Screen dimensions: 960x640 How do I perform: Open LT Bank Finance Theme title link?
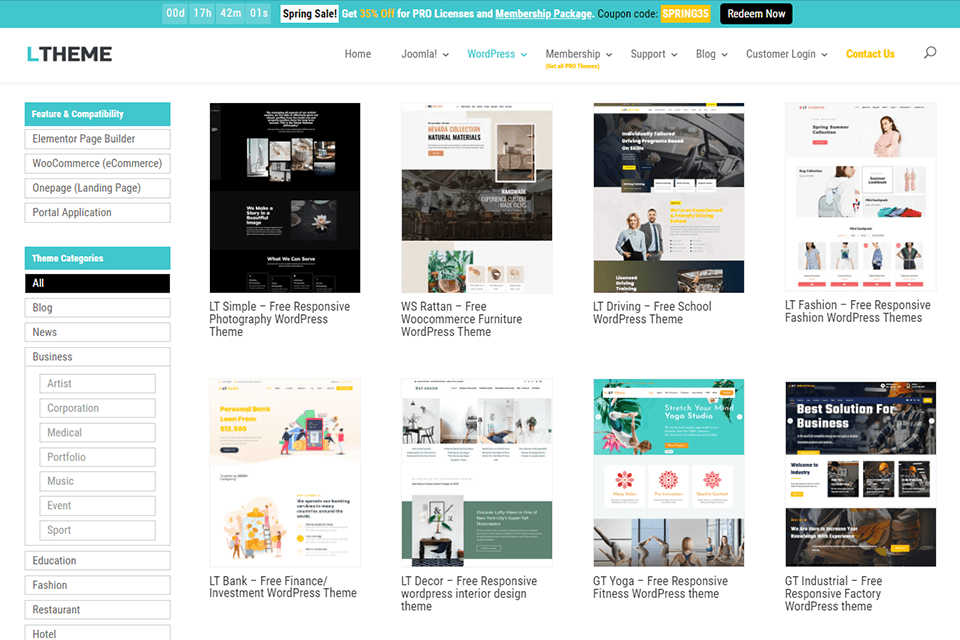click(x=283, y=587)
